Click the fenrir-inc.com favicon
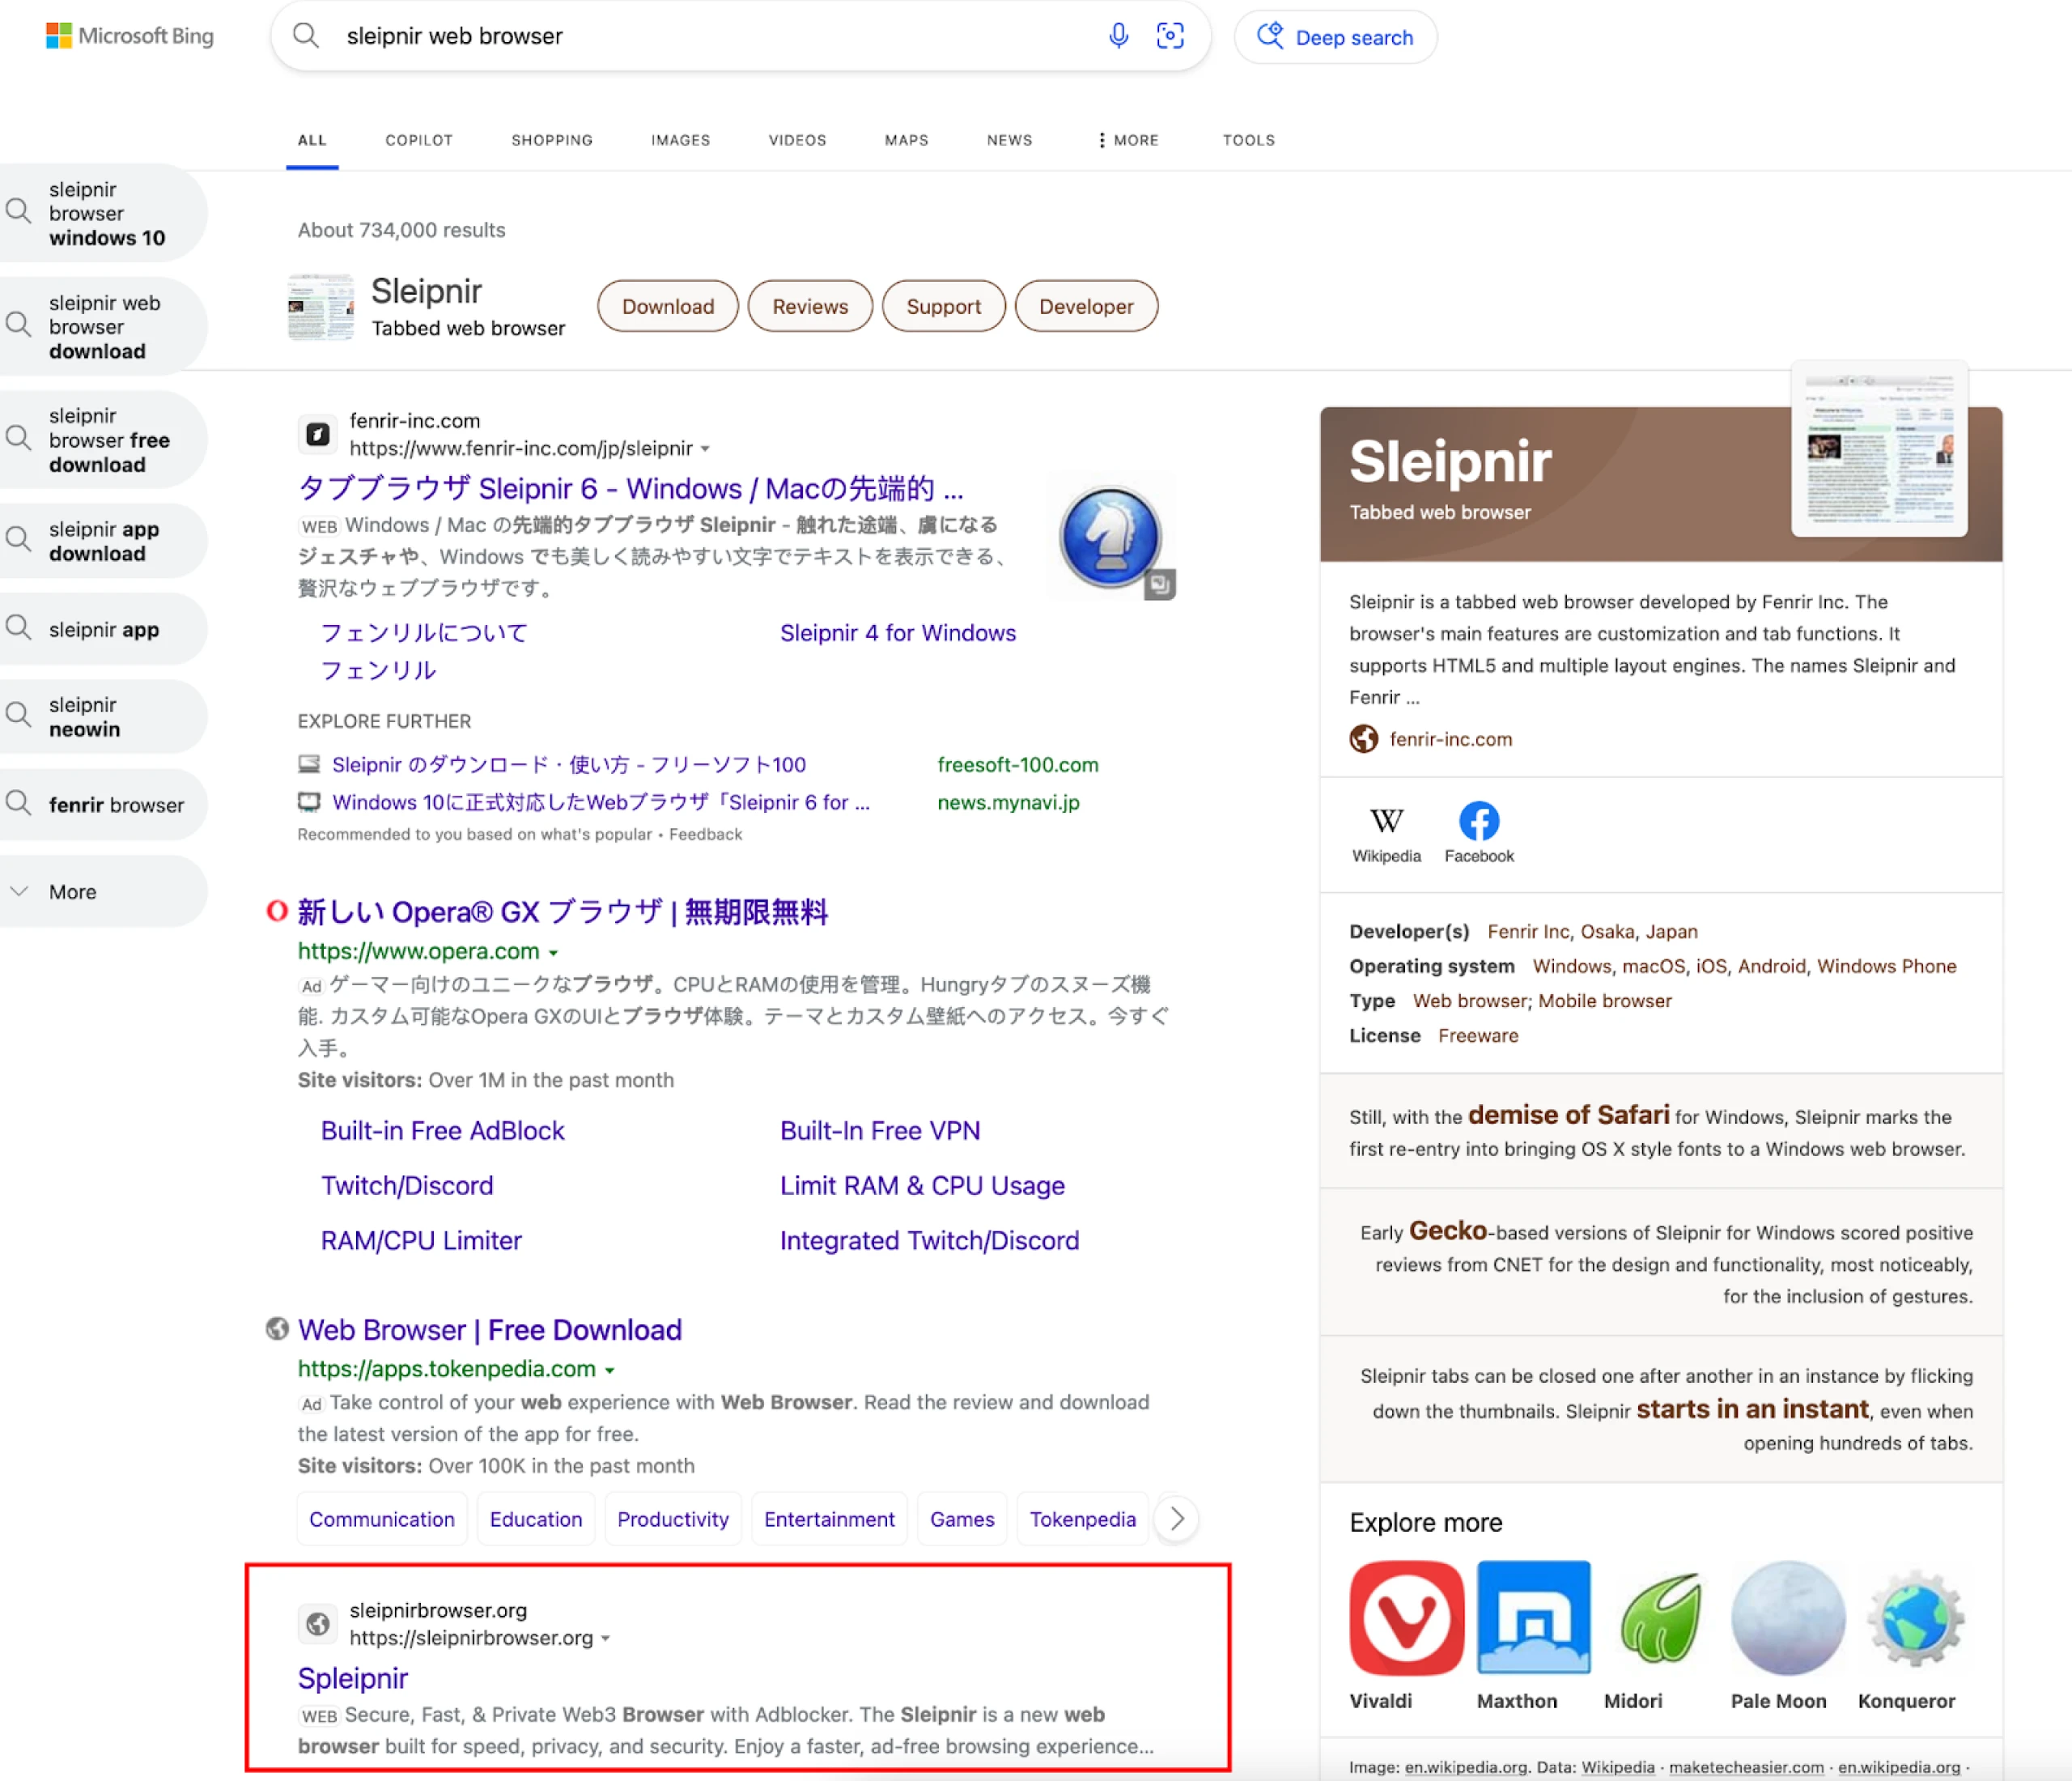This screenshot has width=2072, height=1781. [x=318, y=434]
